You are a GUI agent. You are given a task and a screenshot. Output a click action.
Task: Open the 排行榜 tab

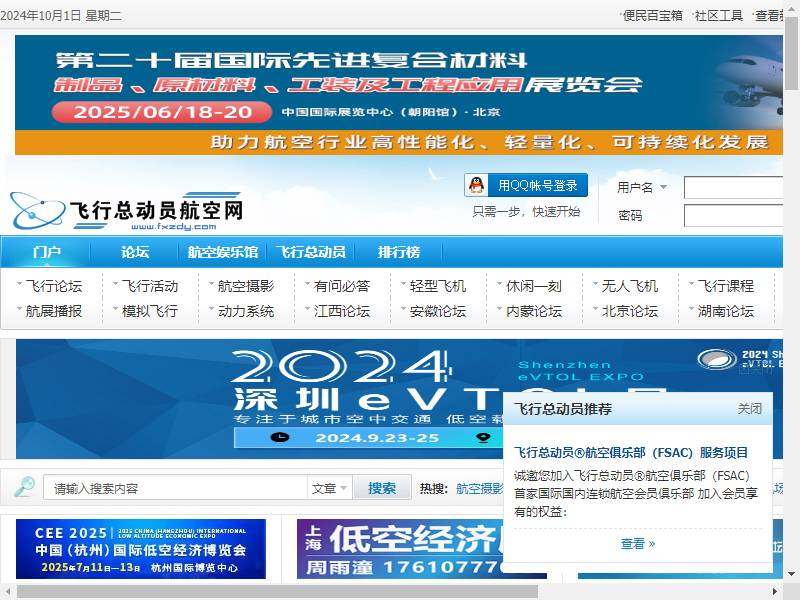point(399,252)
